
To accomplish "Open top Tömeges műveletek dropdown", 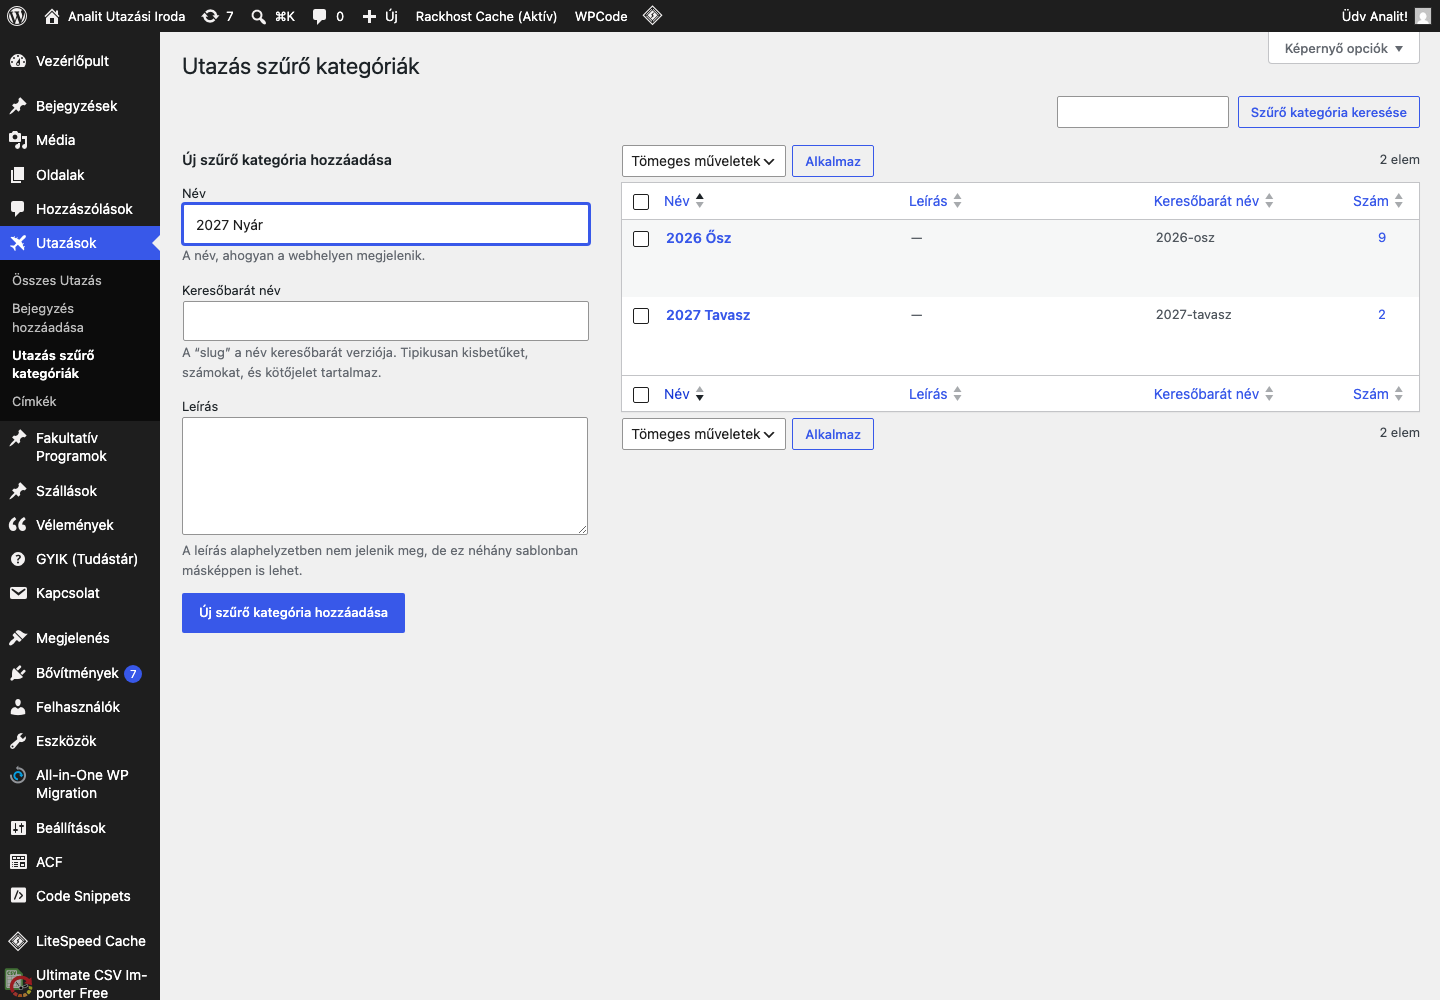I will (x=704, y=161).
